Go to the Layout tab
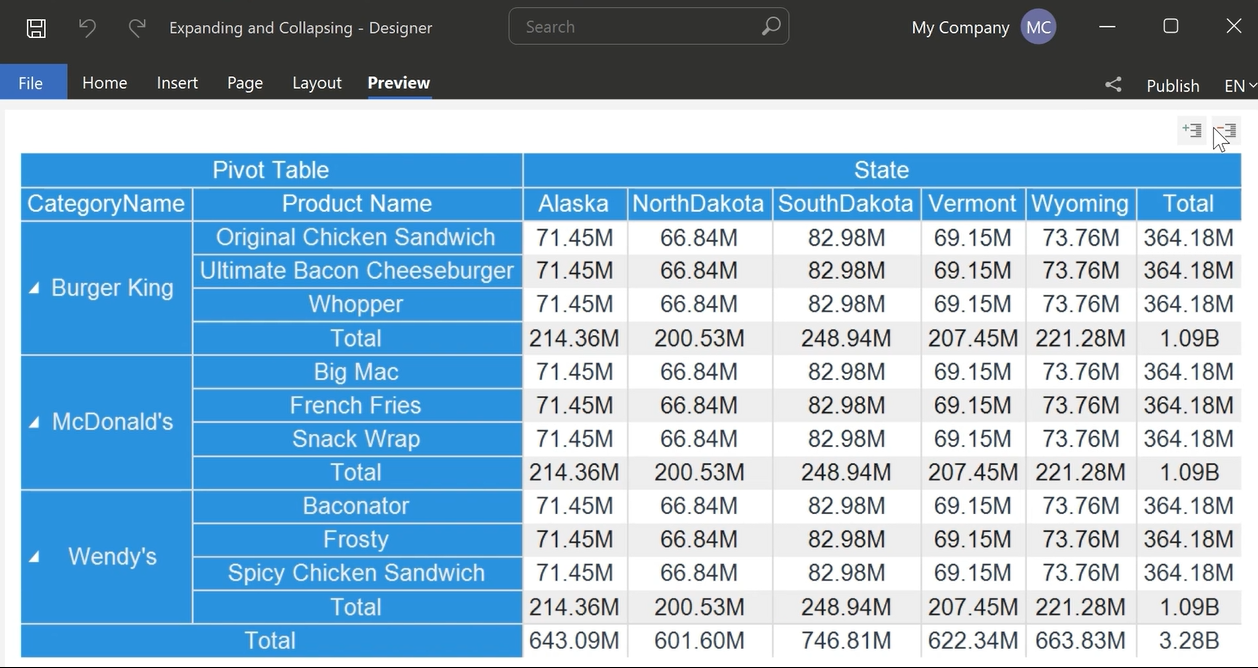 [x=317, y=83]
